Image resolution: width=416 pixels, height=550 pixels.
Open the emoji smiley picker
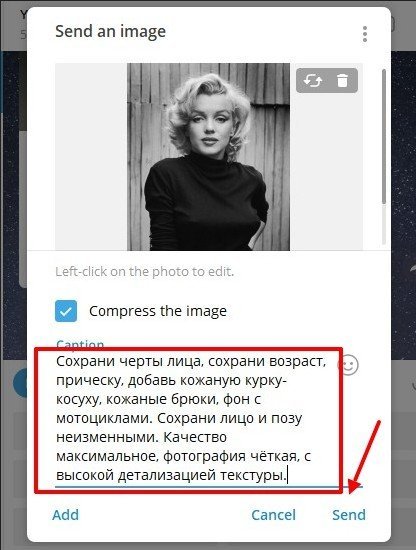(348, 365)
